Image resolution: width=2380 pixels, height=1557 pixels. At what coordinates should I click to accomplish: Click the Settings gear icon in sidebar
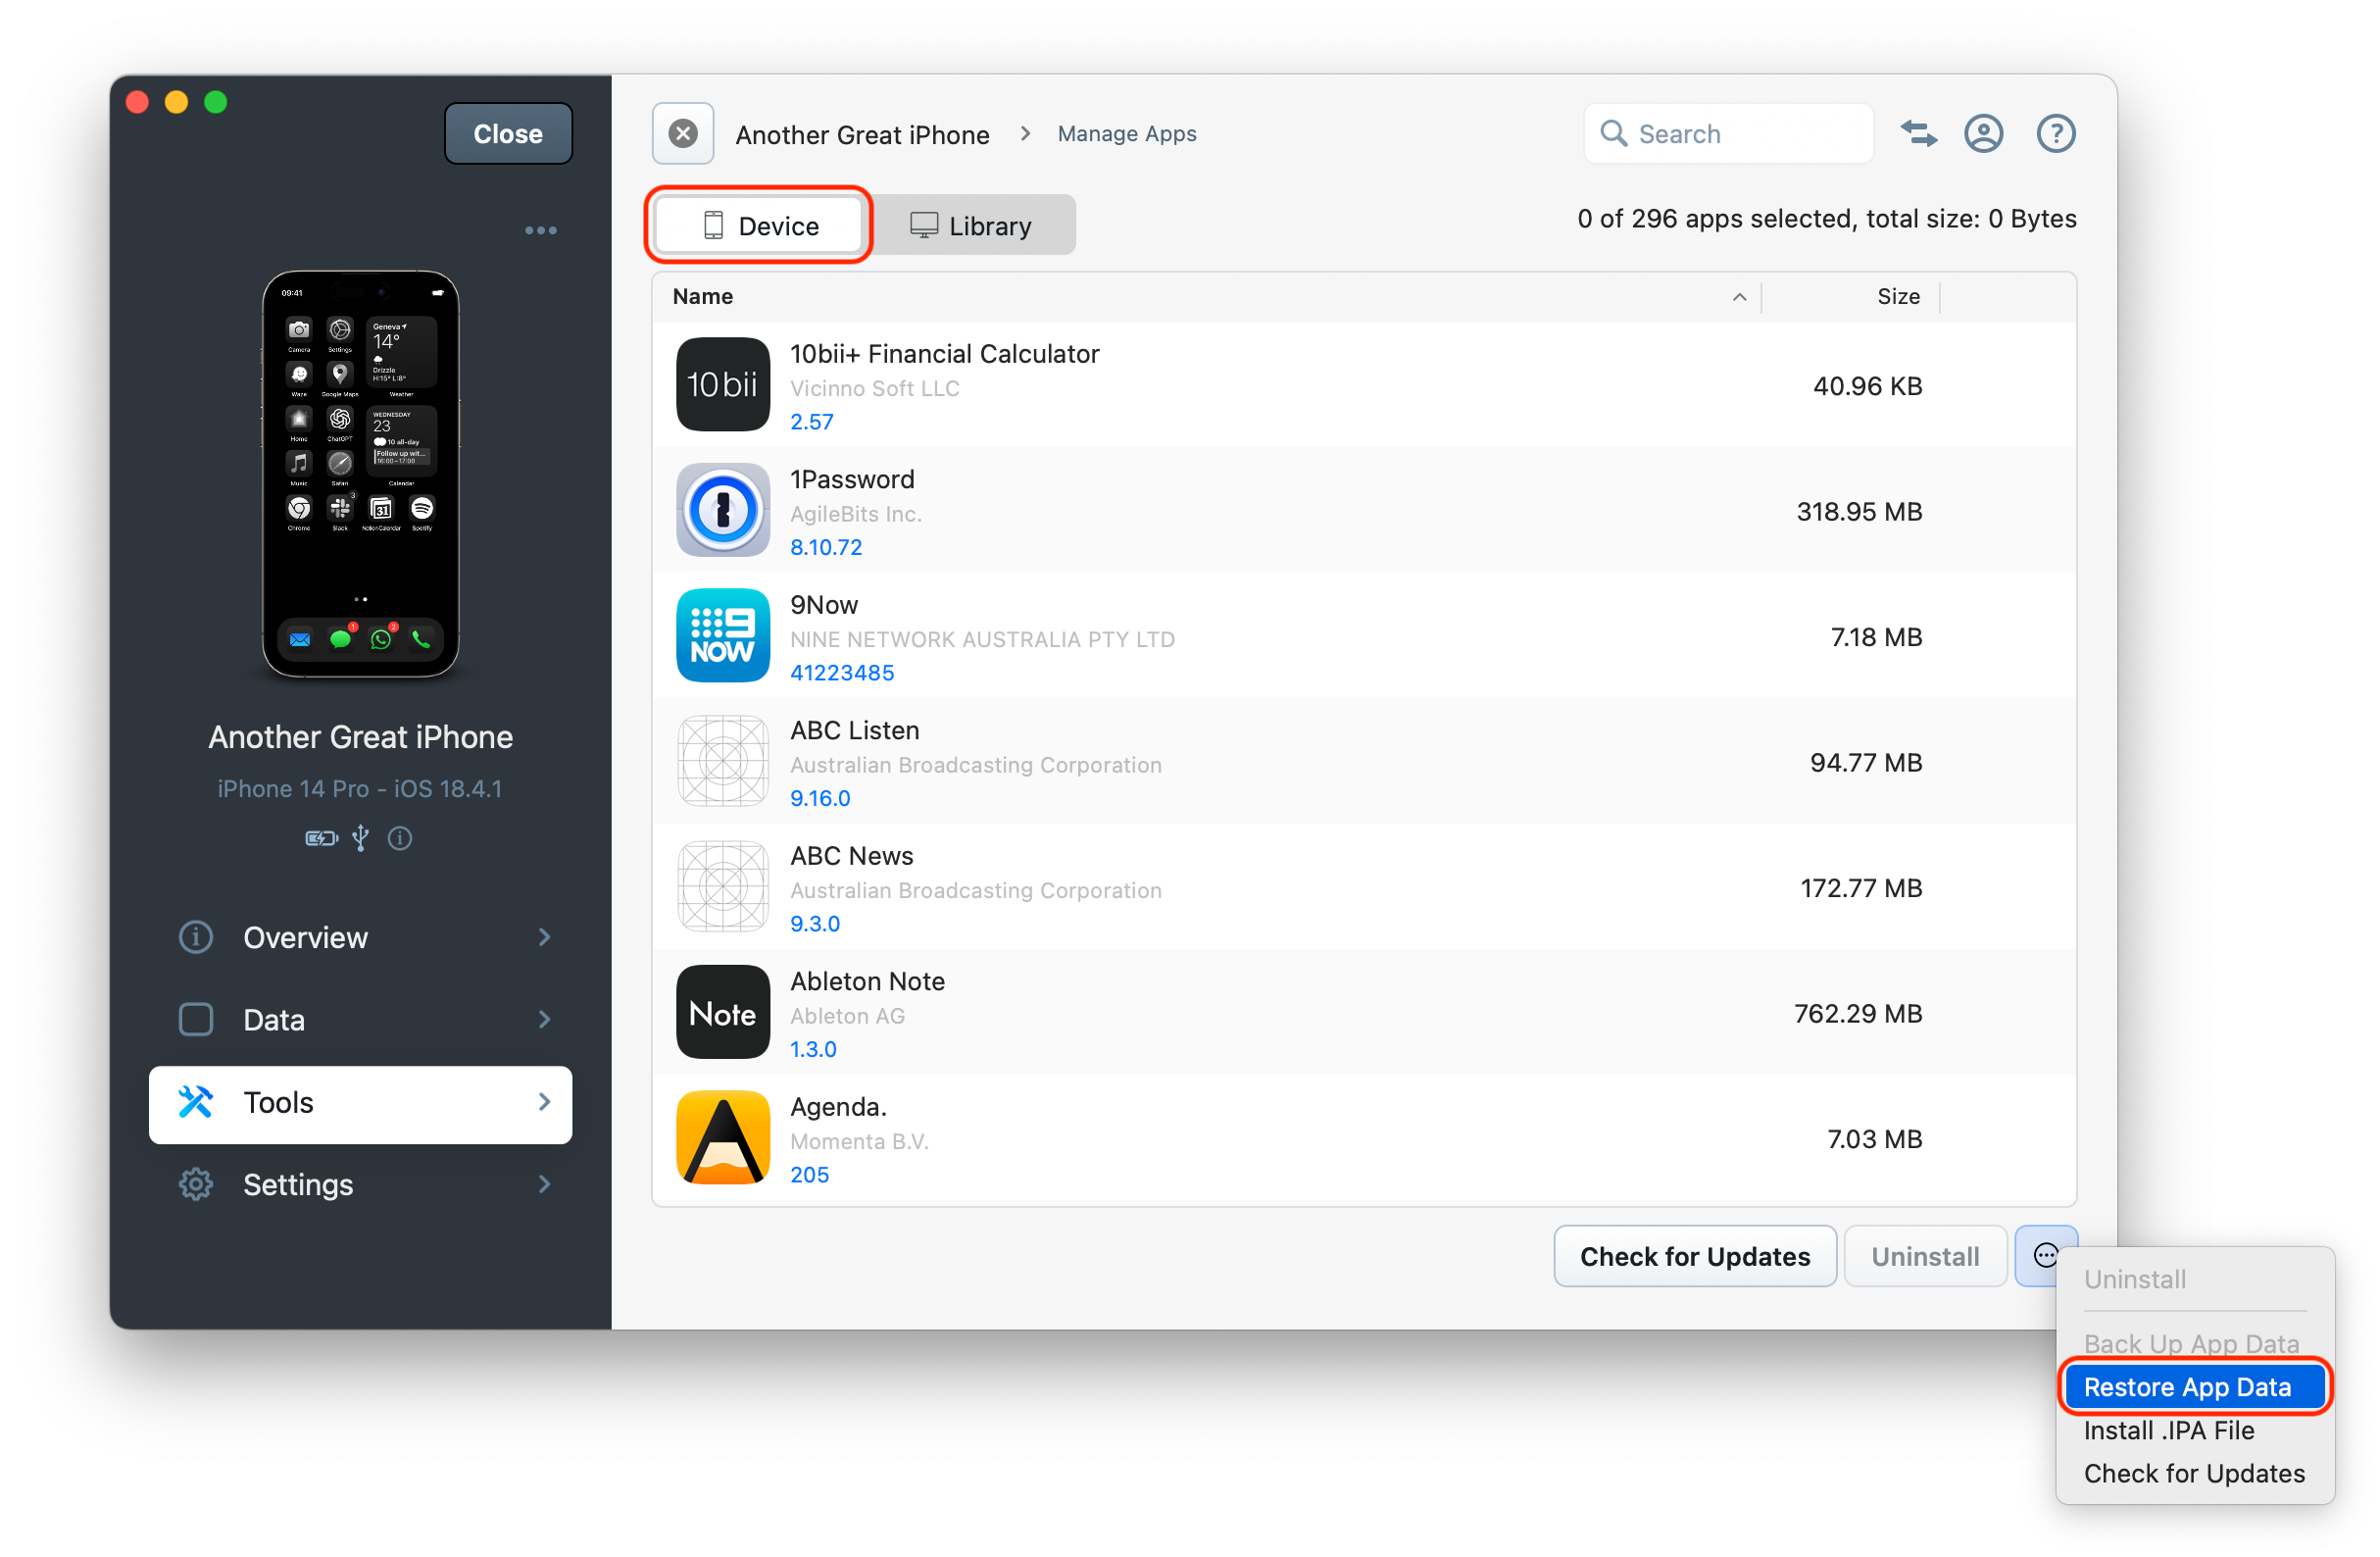tap(196, 1185)
